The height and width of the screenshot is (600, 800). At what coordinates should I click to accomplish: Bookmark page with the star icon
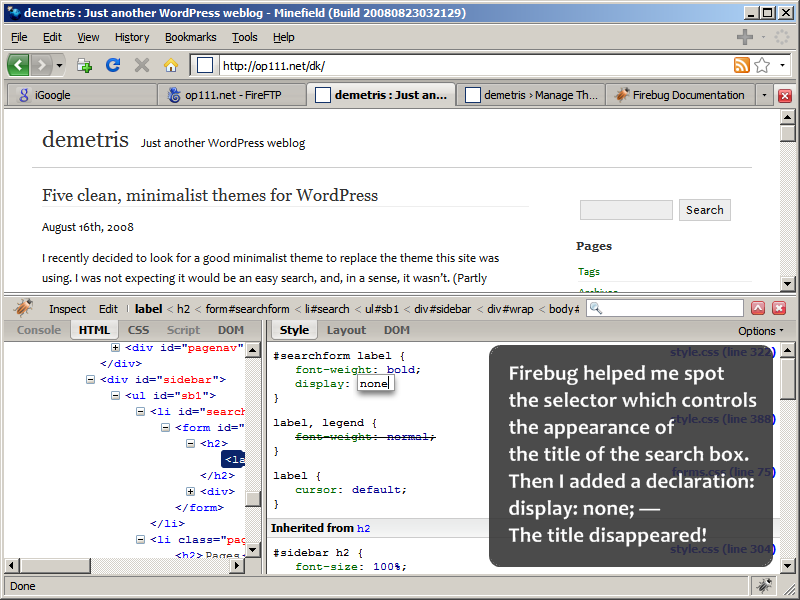point(762,65)
